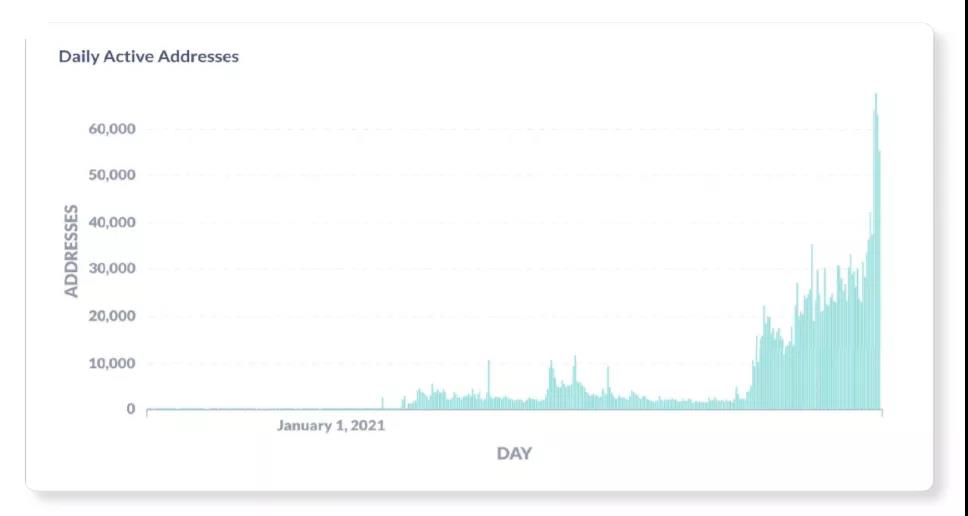Click the January 1, 2021 date label

pos(331,425)
